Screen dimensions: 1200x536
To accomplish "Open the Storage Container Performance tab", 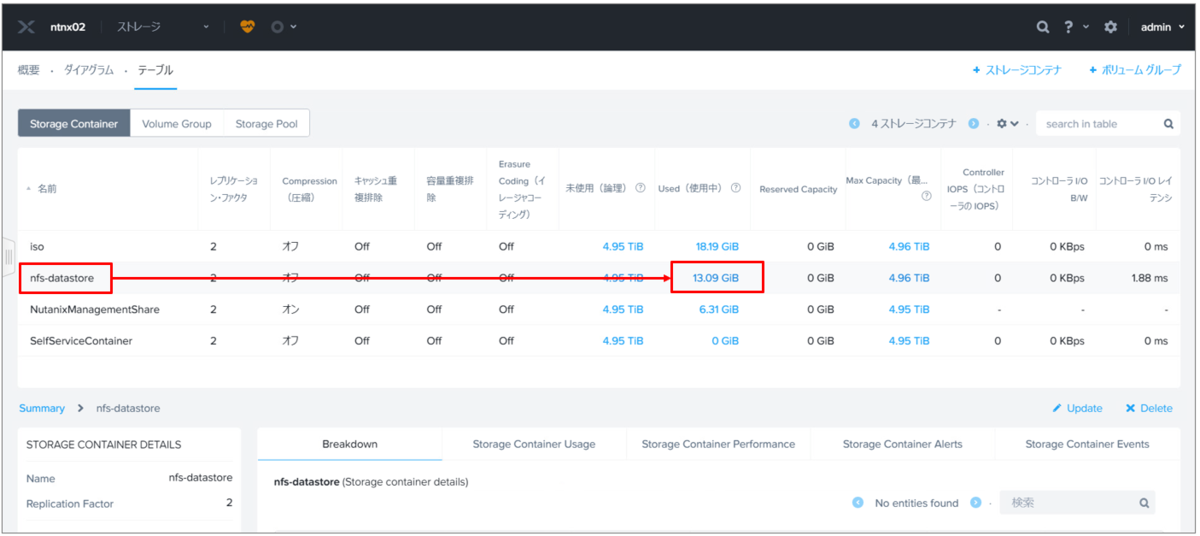I will click(718, 444).
